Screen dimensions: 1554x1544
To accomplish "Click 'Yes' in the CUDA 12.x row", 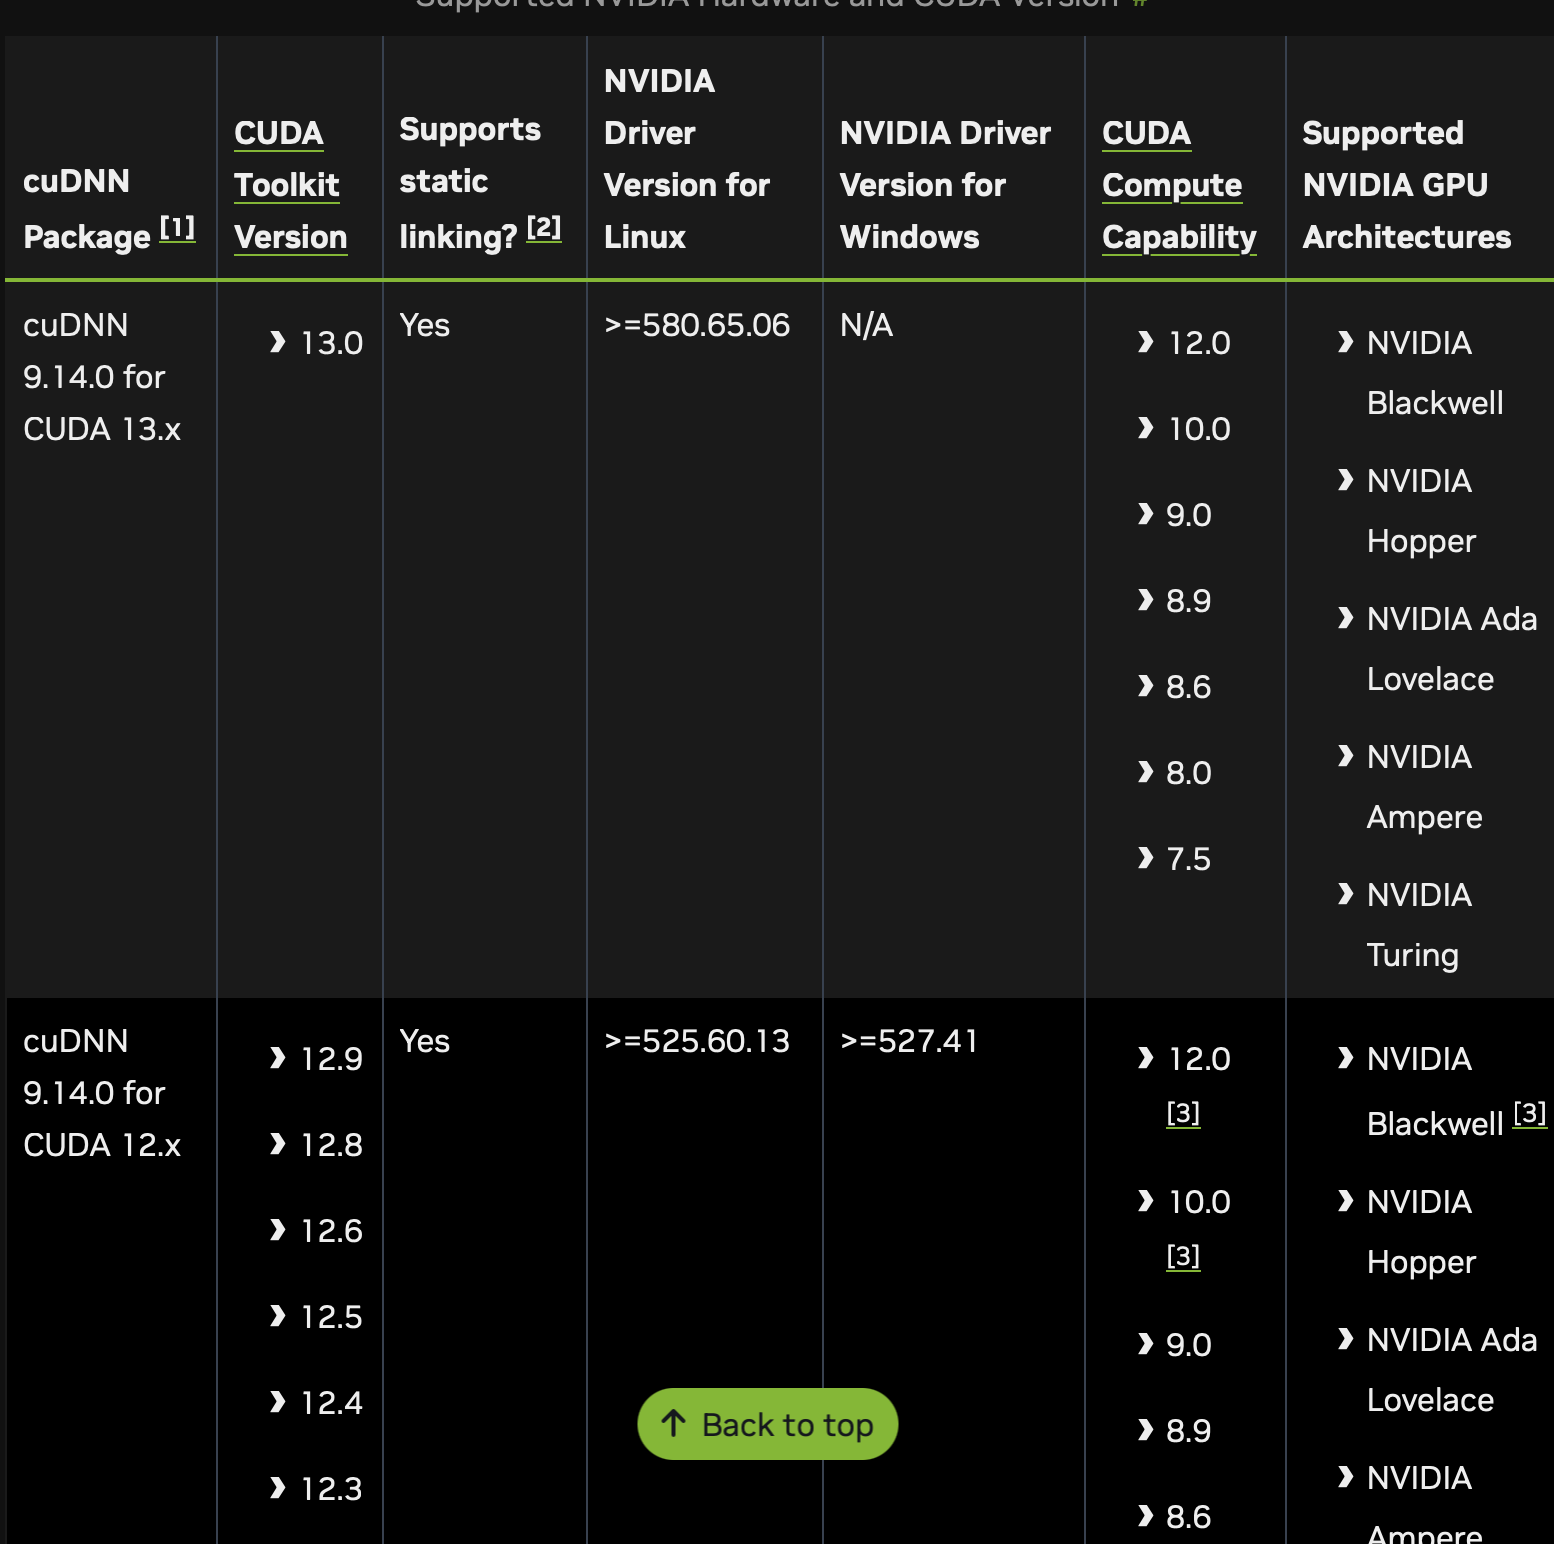I will tap(425, 1041).
